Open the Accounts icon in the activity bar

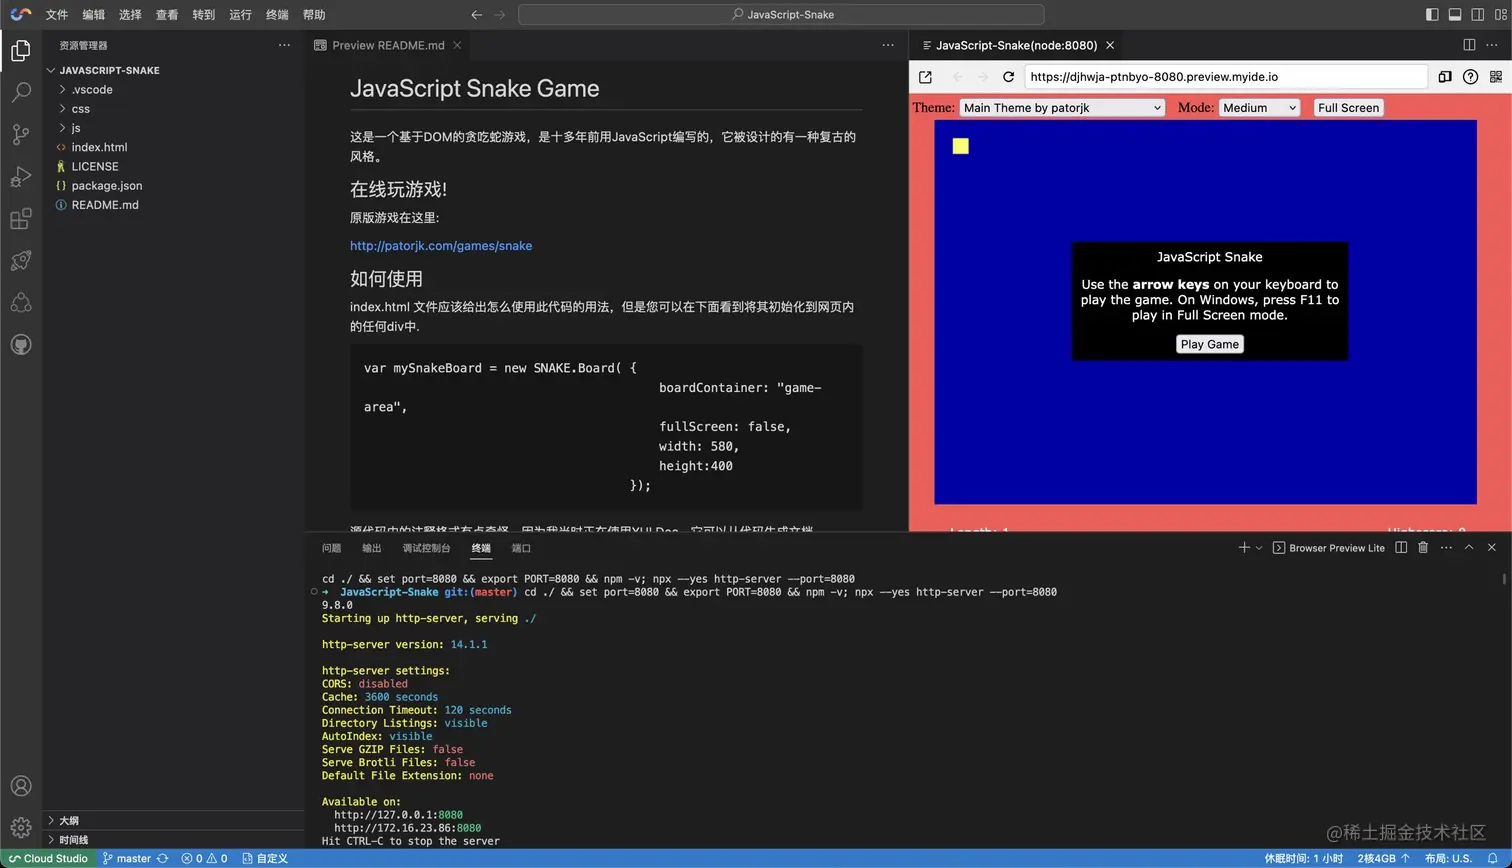click(21, 786)
